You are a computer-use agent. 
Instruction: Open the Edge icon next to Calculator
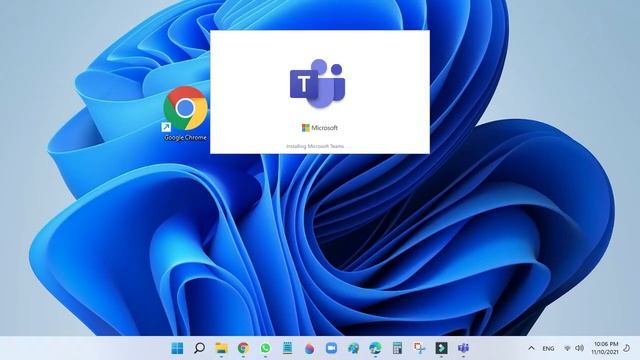(x=376, y=348)
